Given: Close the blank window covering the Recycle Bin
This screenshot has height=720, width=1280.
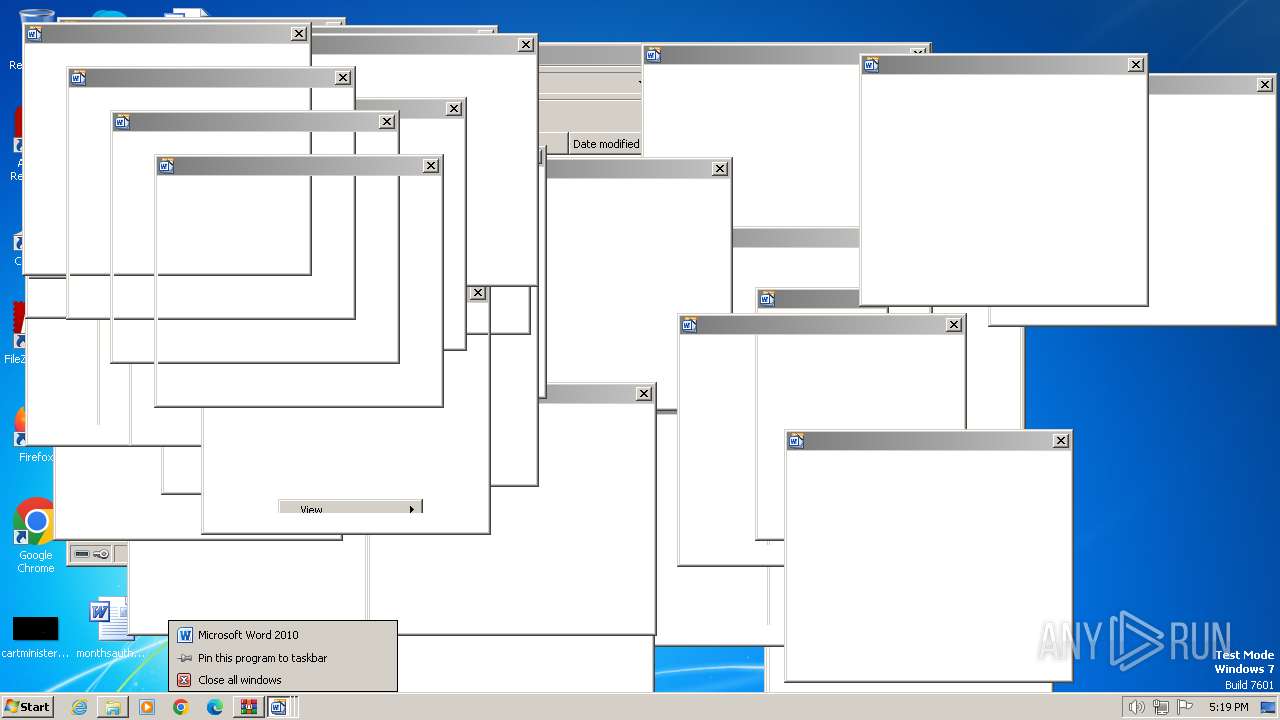Looking at the screenshot, I should (299, 34).
